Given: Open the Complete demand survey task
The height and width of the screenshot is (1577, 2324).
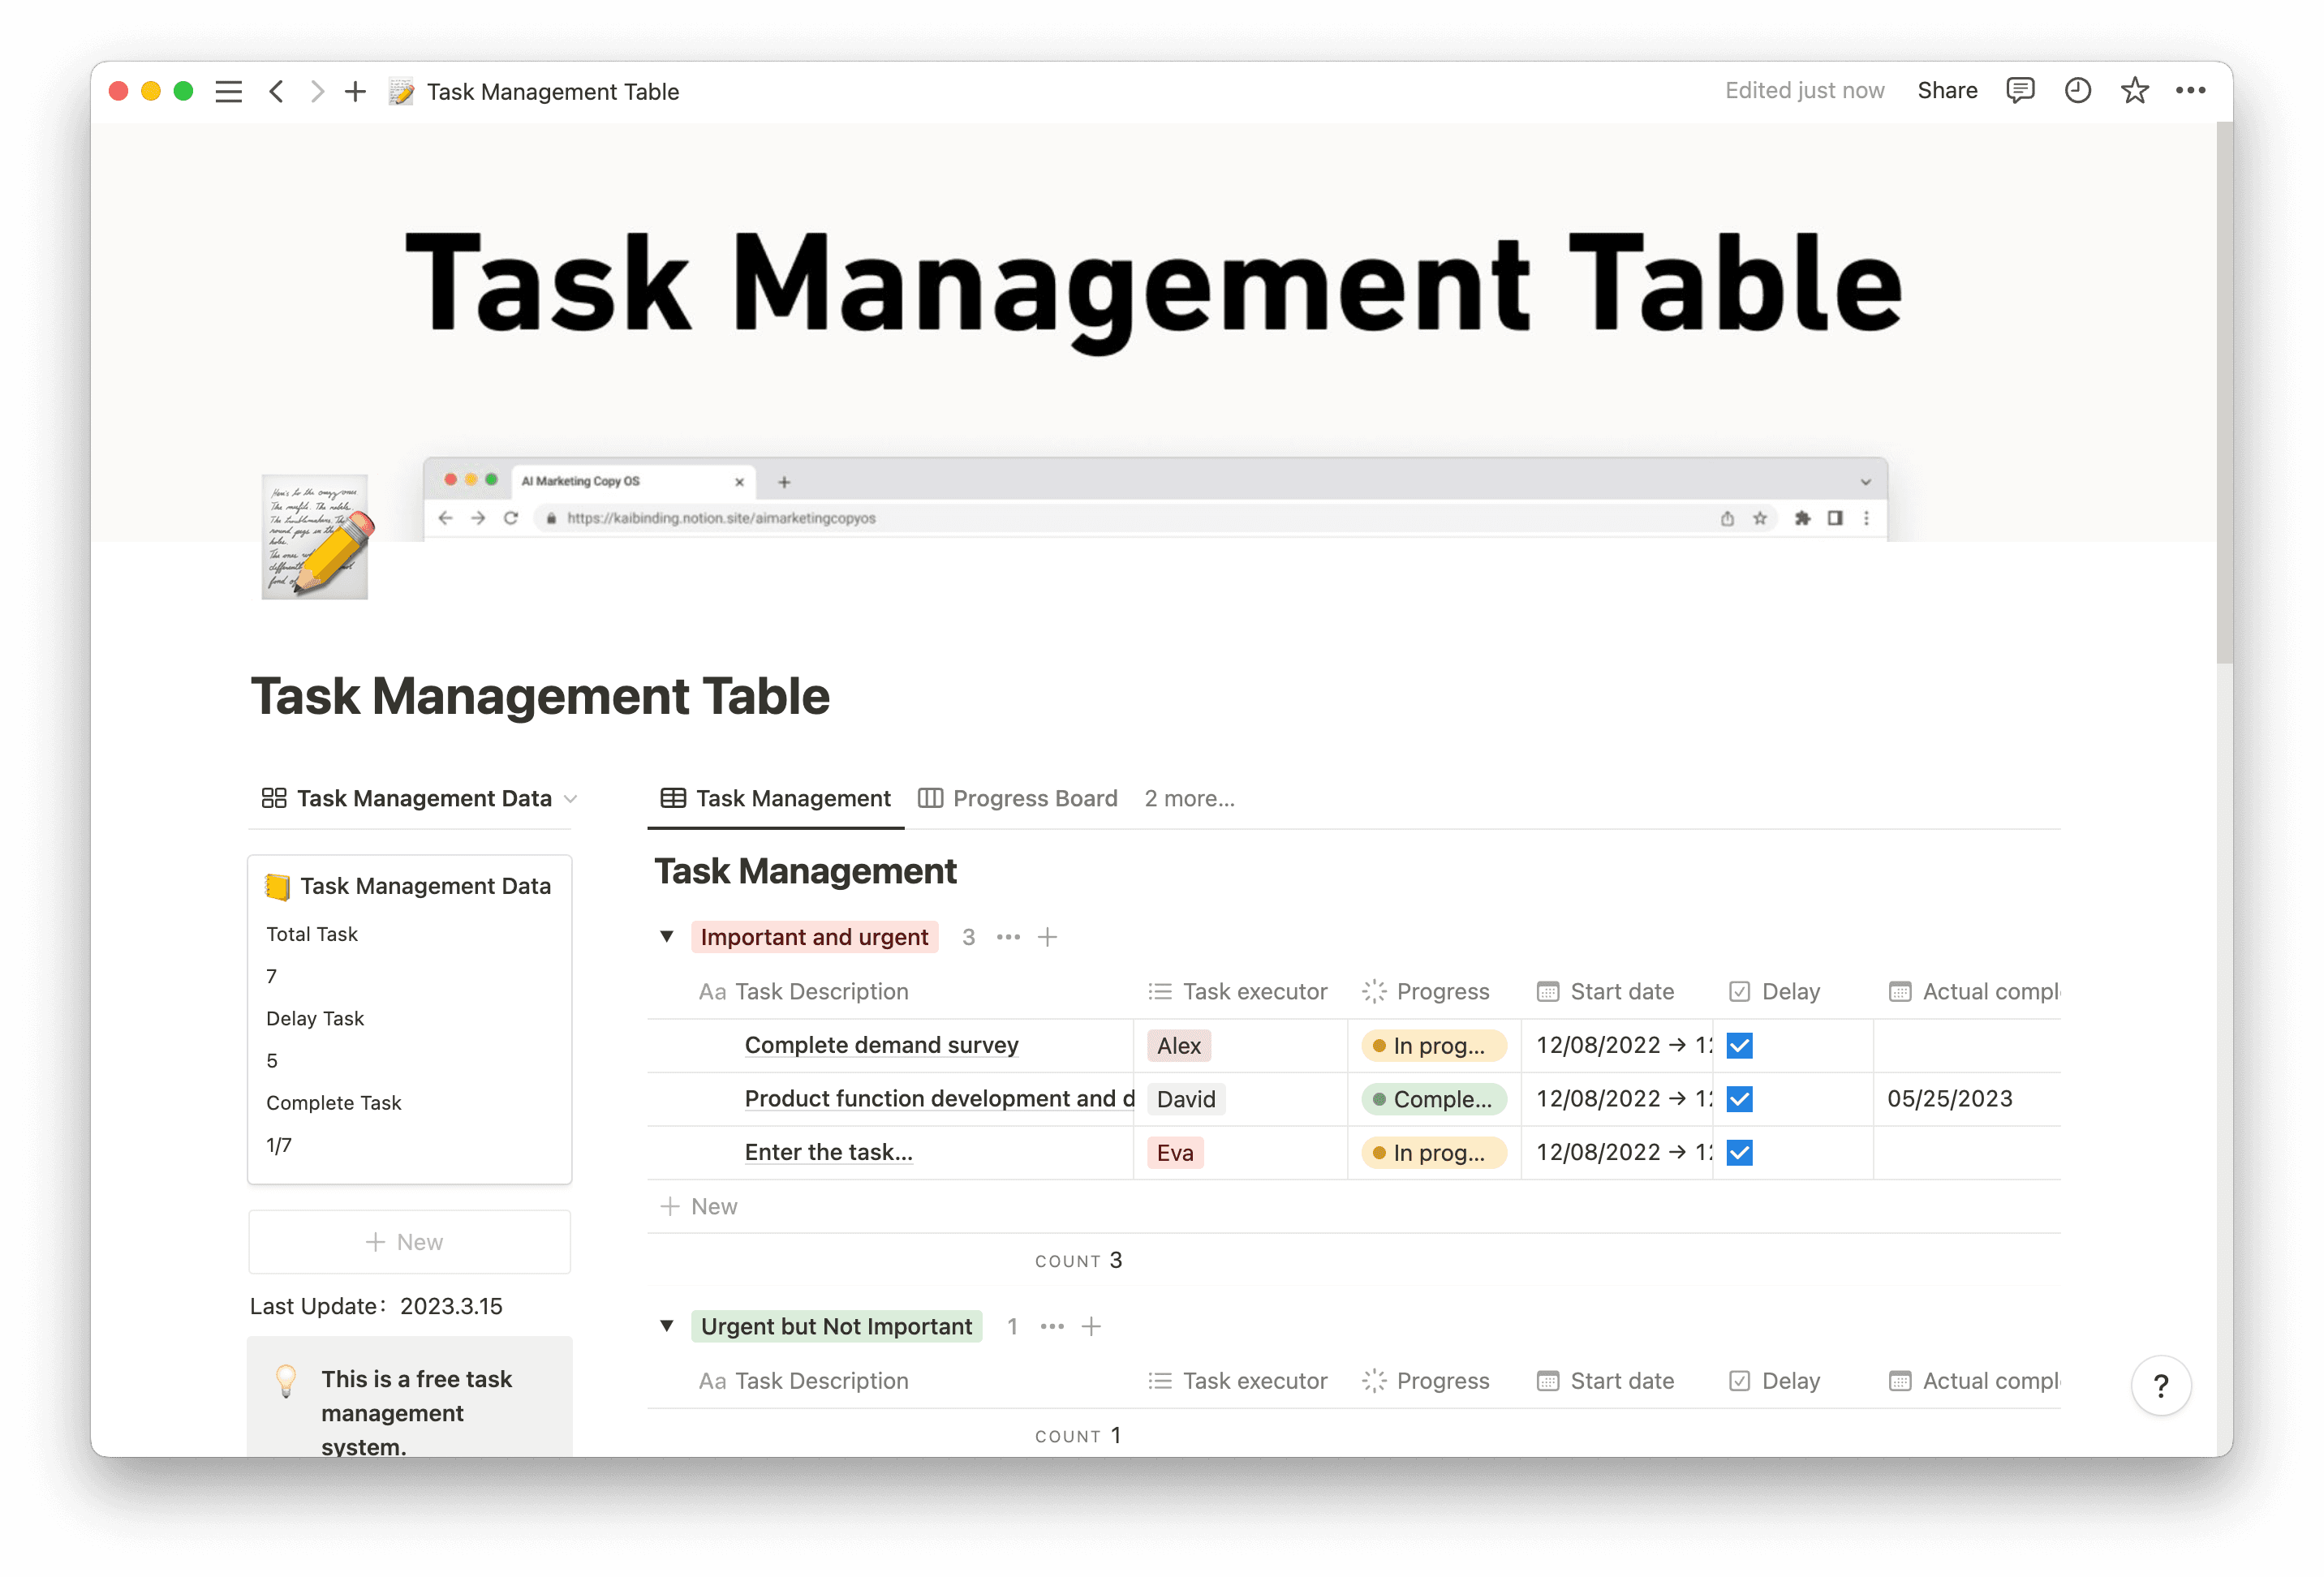Looking at the screenshot, I should point(881,1045).
